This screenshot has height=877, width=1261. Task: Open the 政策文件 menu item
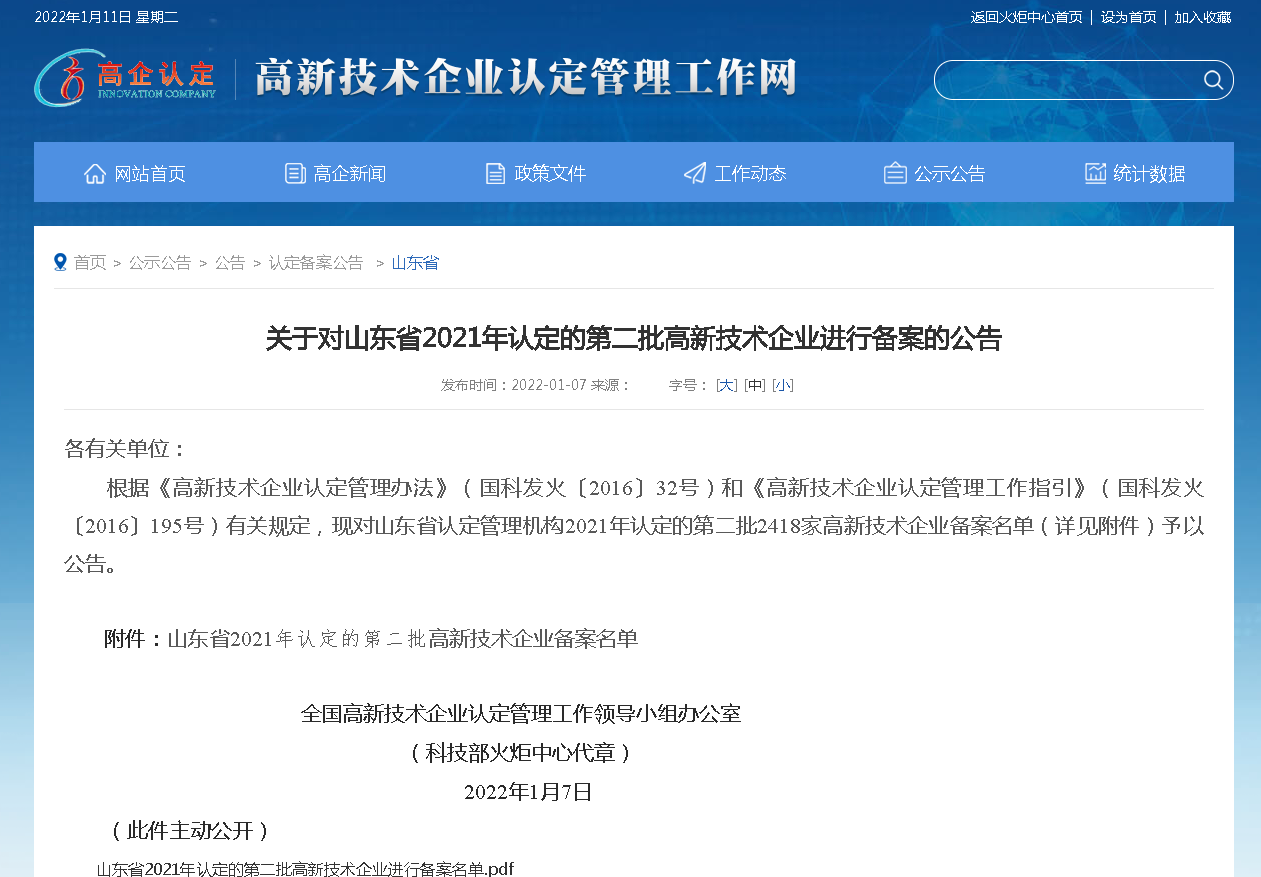click(x=550, y=173)
